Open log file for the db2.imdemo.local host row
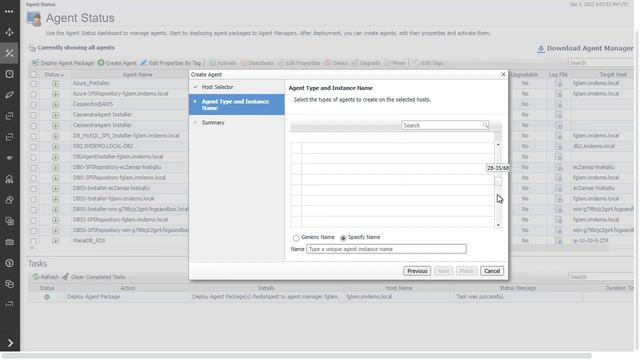The height and width of the screenshot is (360, 640). pos(559,147)
